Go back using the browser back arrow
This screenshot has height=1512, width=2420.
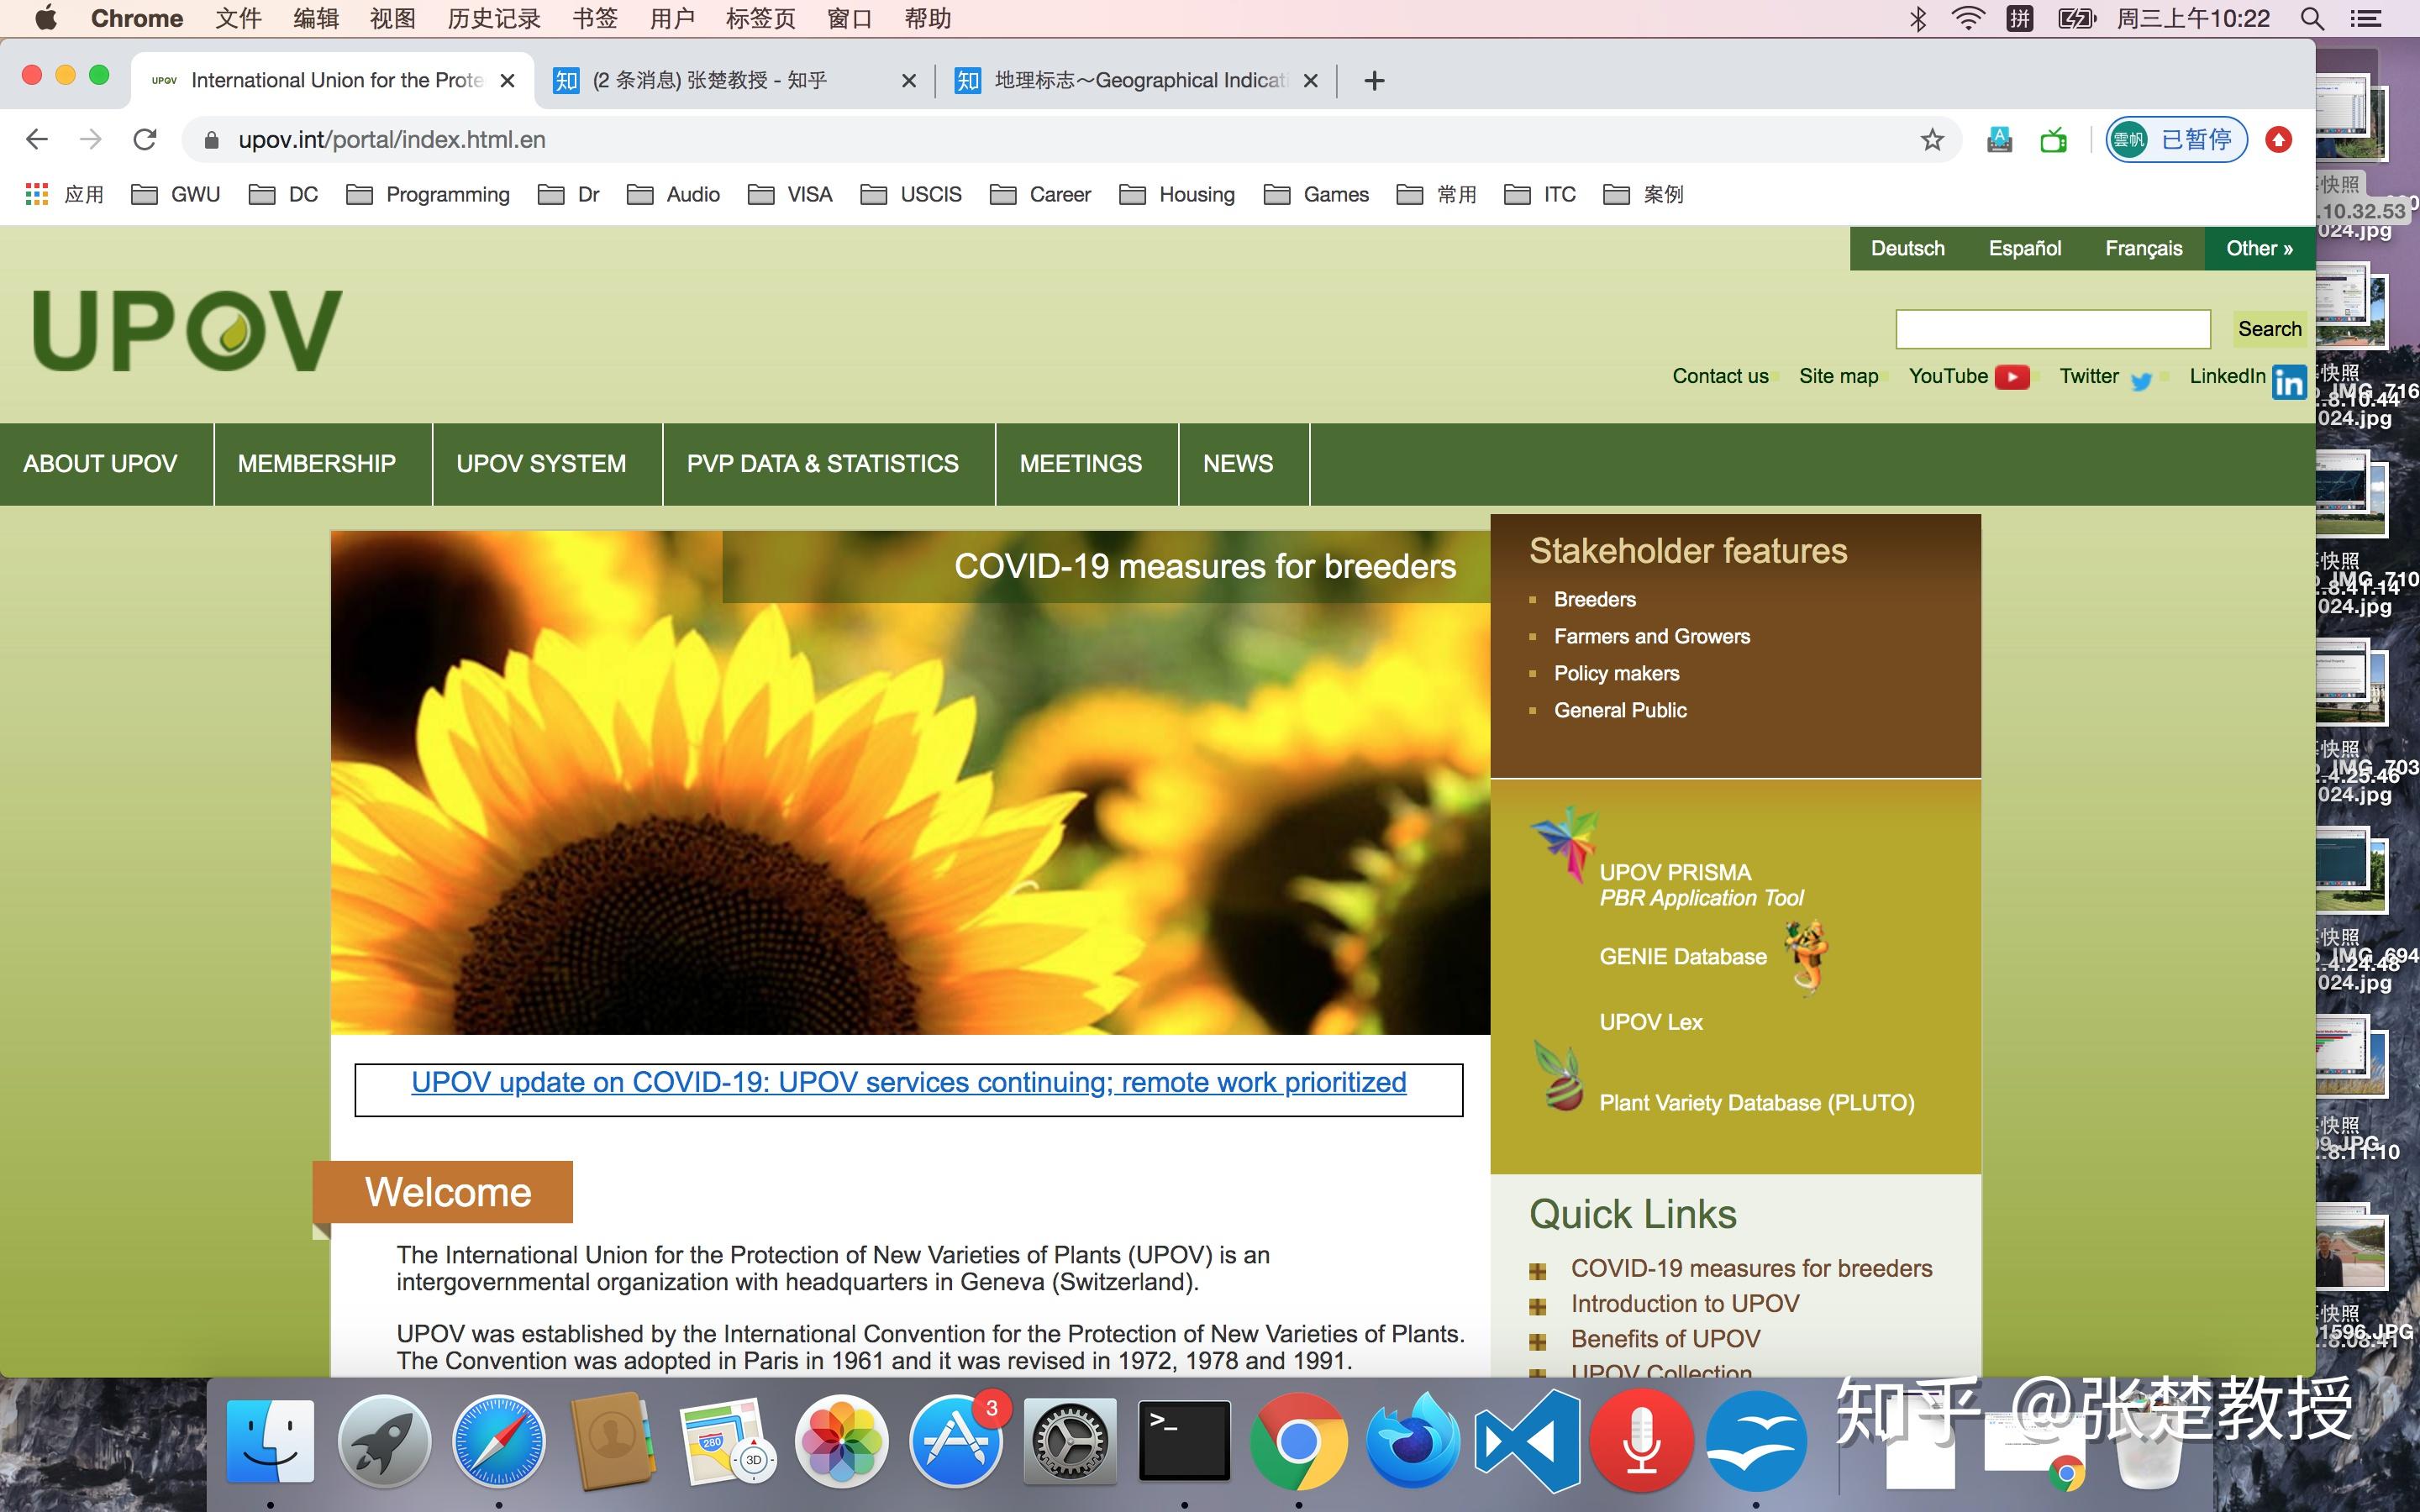(37, 140)
